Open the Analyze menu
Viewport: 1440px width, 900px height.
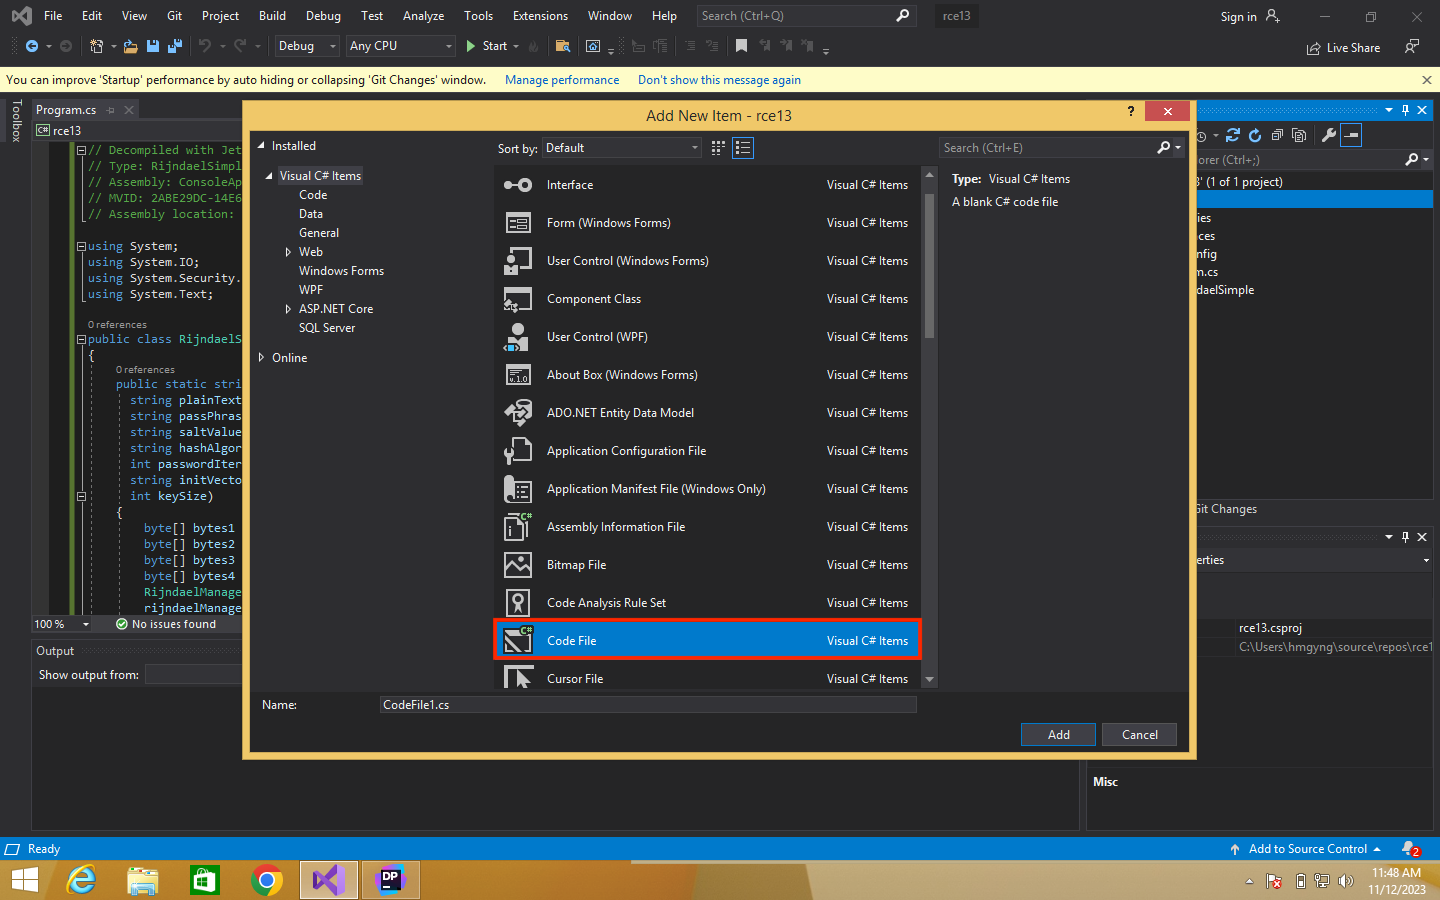pos(423,16)
